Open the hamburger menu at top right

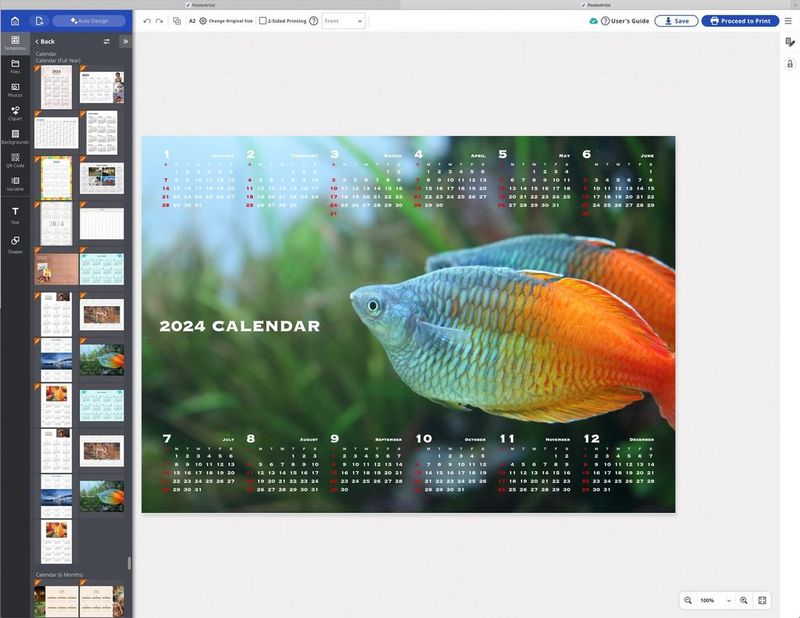[x=788, y=20]
